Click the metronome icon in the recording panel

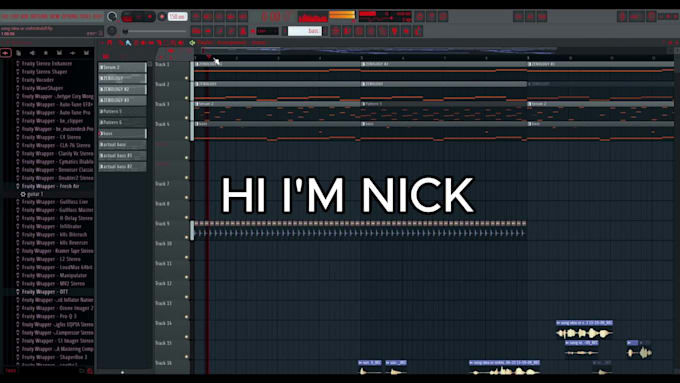pos(196,16)
